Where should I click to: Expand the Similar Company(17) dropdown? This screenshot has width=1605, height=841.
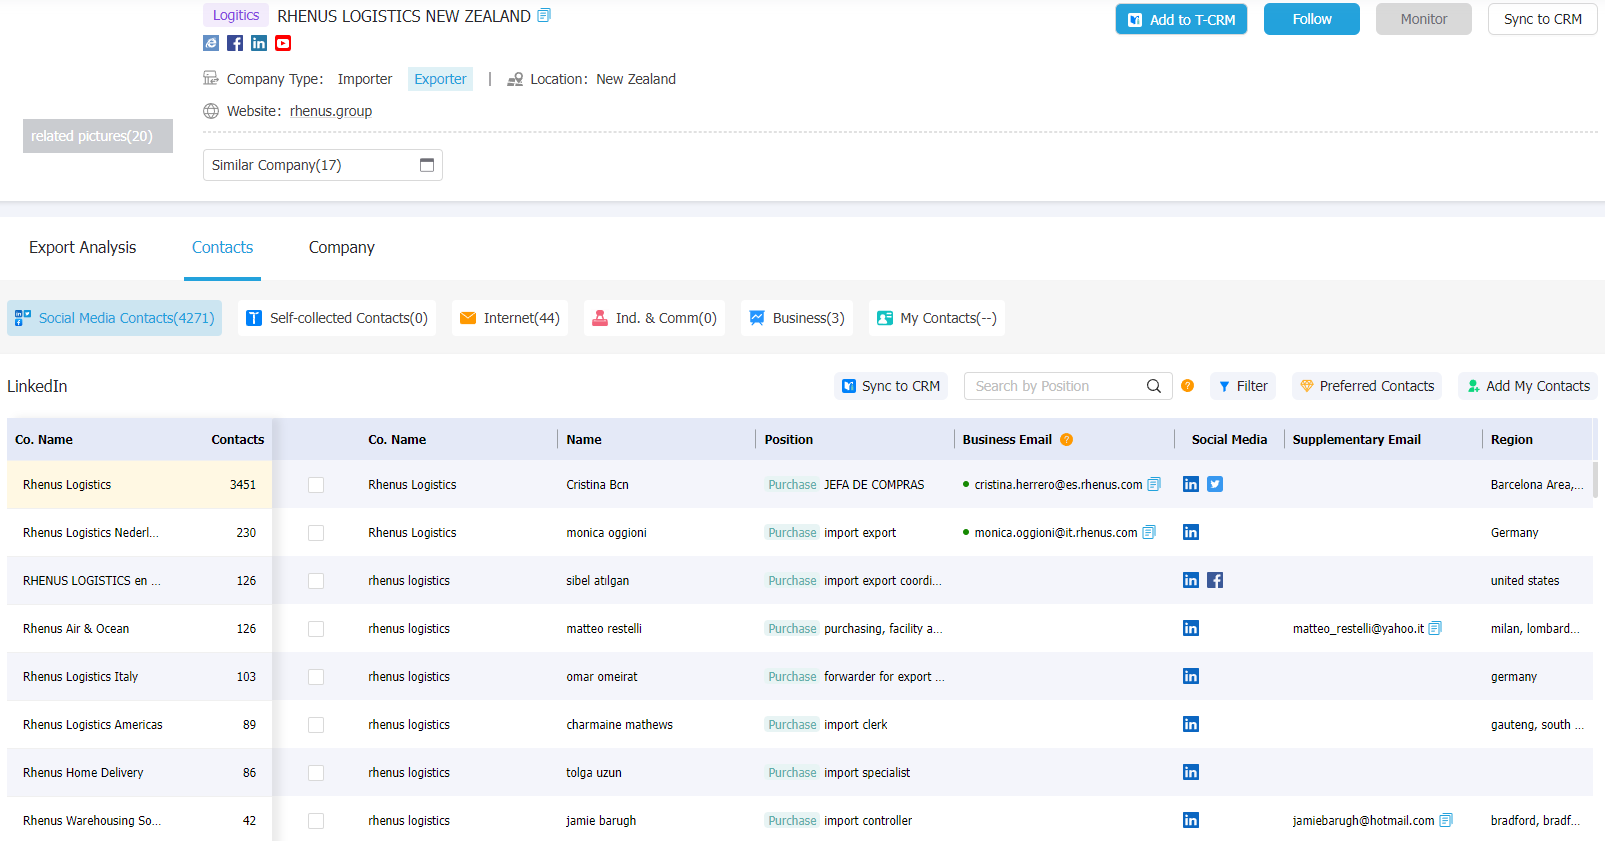(323, 165)
